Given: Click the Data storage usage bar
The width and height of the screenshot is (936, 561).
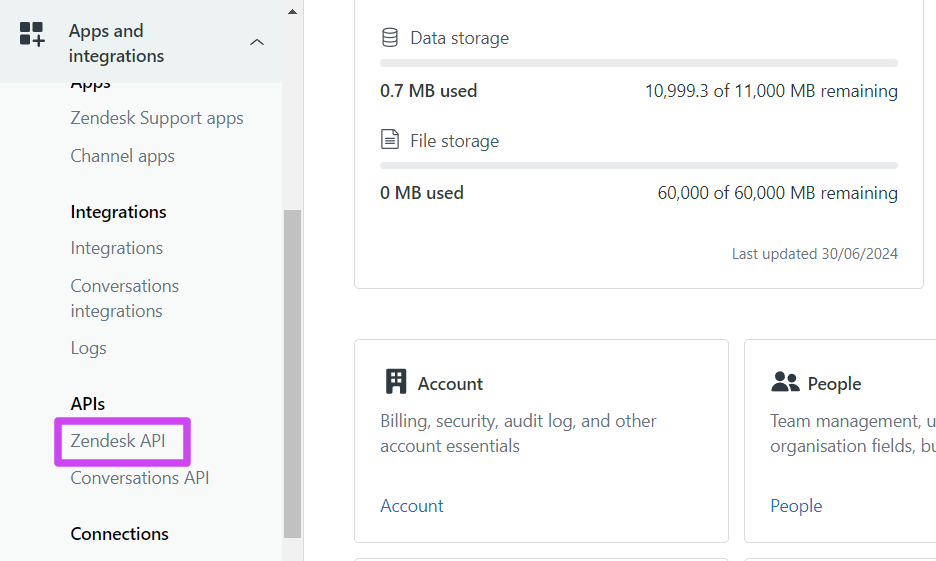Looking at the screenshot, I should point(639,63).
